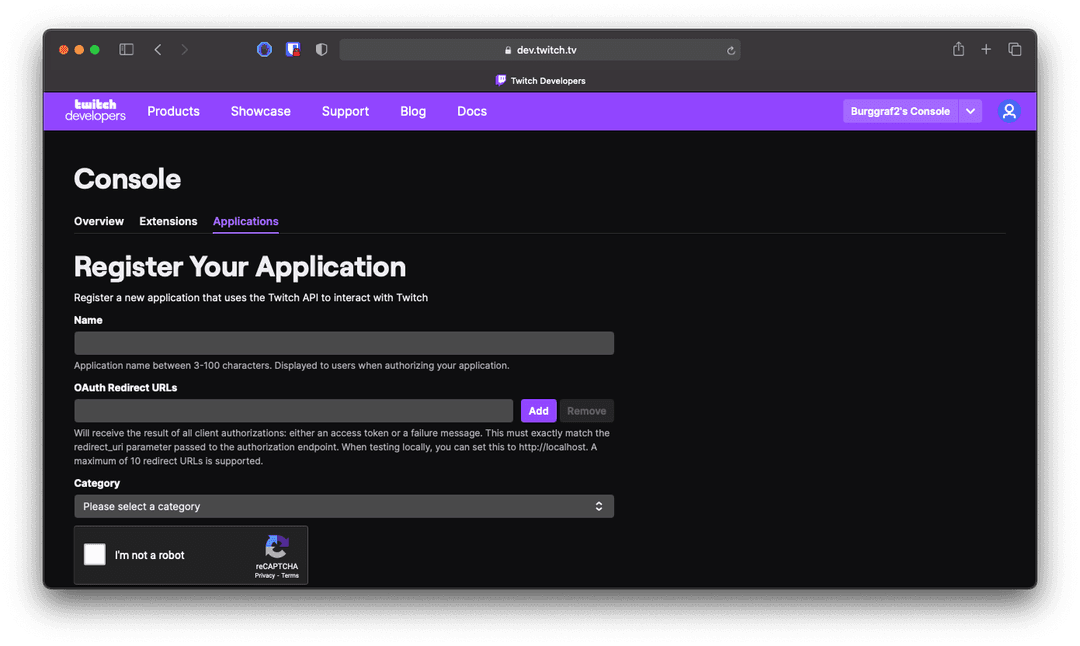Viewport: 1080px width, 646px height.
Task: Toggle the Safari sidebar icon
Action: 126,48
